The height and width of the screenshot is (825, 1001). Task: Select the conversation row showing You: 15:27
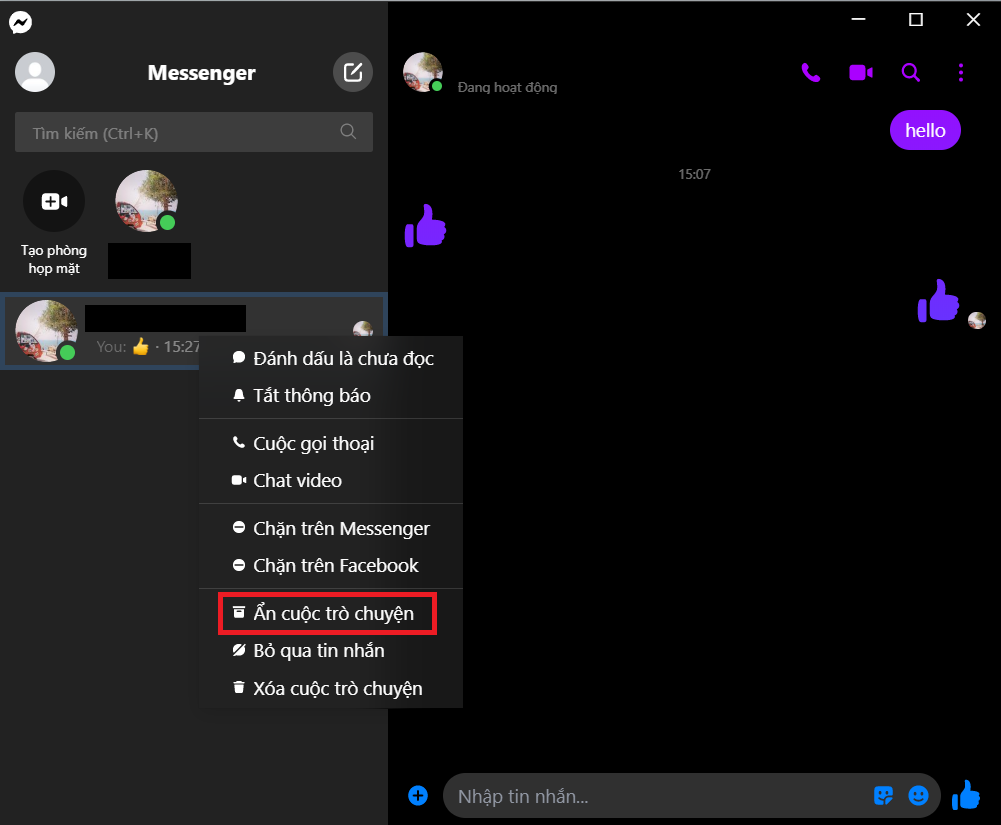pyautogui.click(x=194, y=331)
